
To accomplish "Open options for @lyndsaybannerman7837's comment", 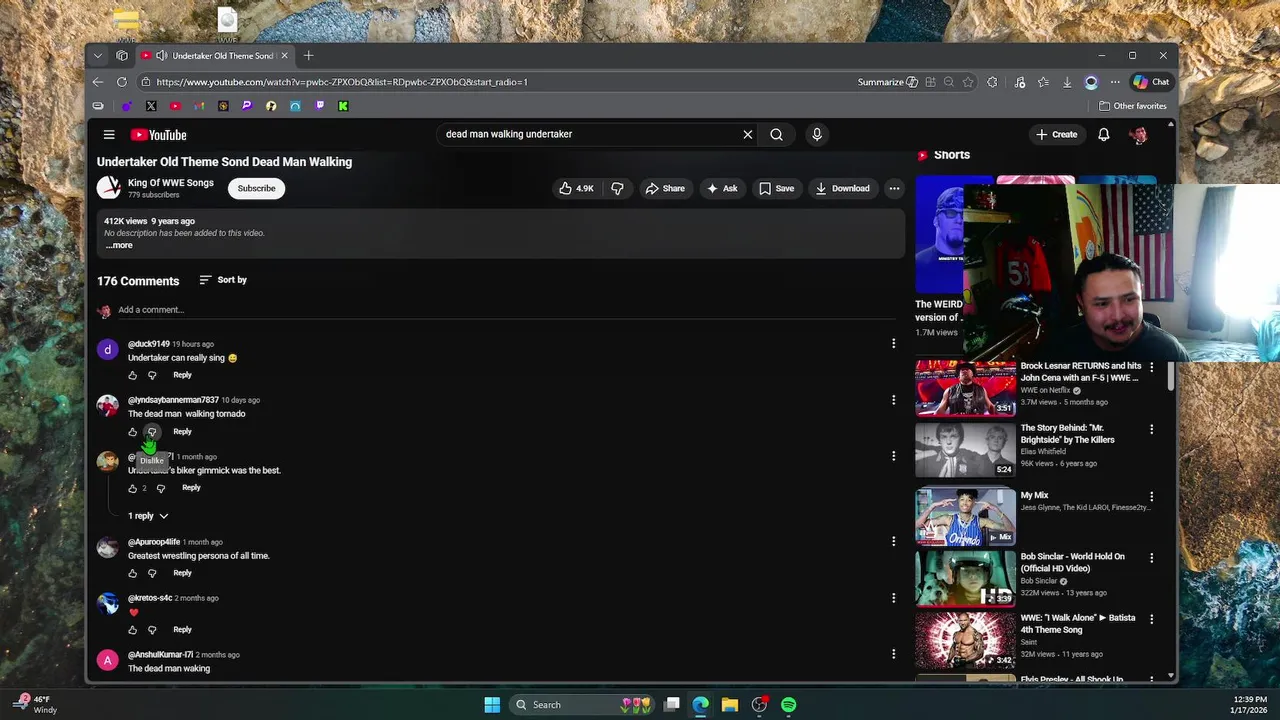I will (893, 399).
